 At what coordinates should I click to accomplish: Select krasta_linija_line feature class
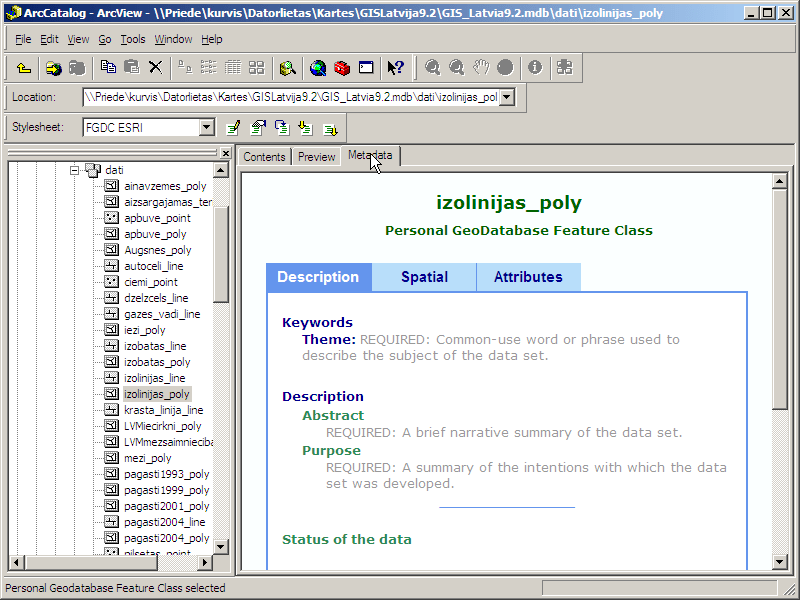pos(163,410)
